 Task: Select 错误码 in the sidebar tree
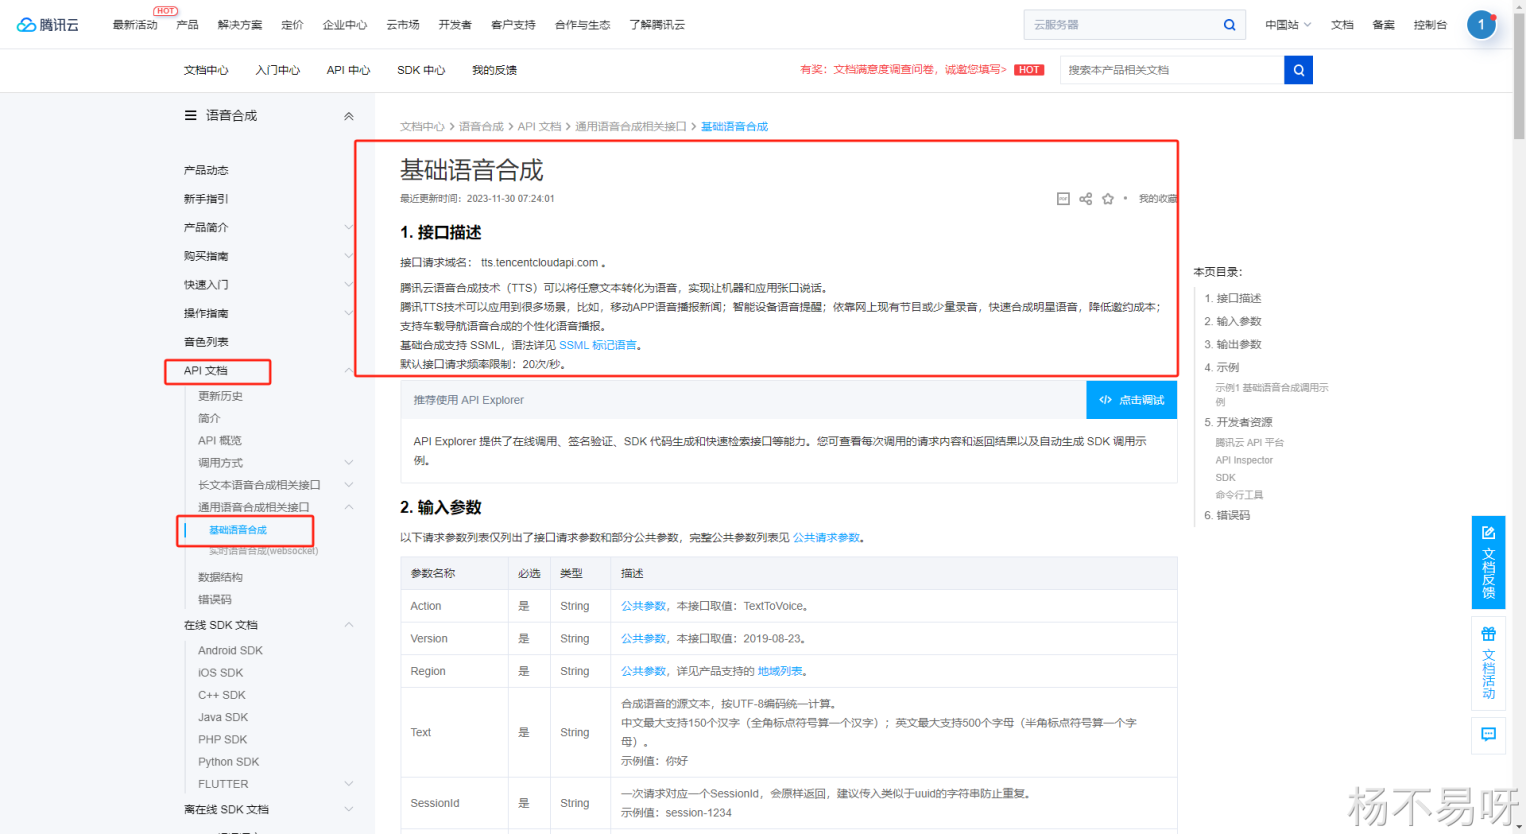pos(215,600)
